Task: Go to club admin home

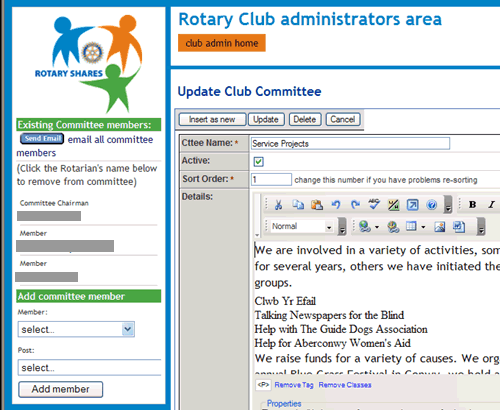Action: coord(222,43)
